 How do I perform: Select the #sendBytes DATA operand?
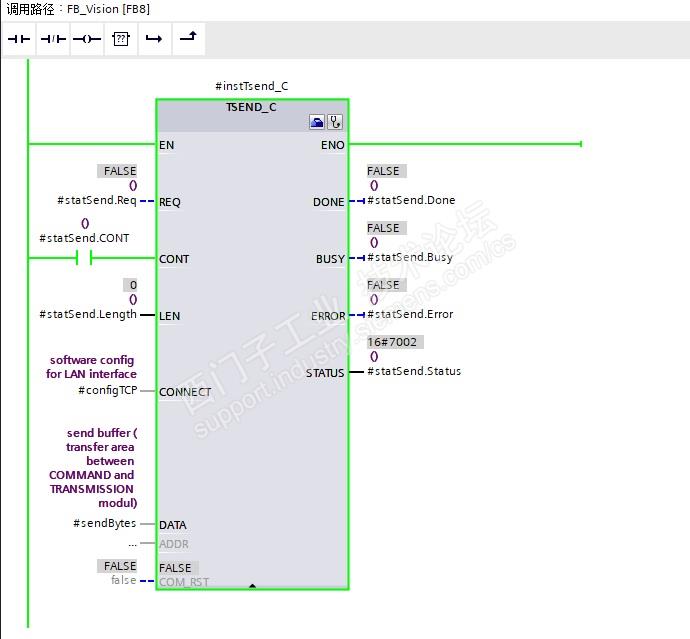click(105, 523)
